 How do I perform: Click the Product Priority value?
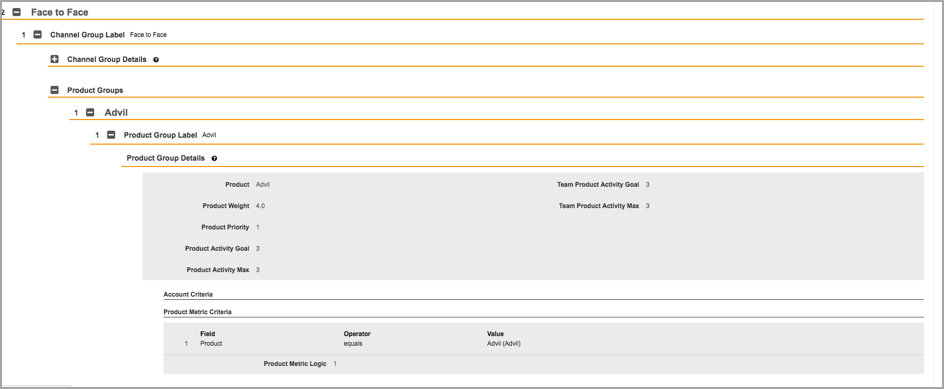258,227
